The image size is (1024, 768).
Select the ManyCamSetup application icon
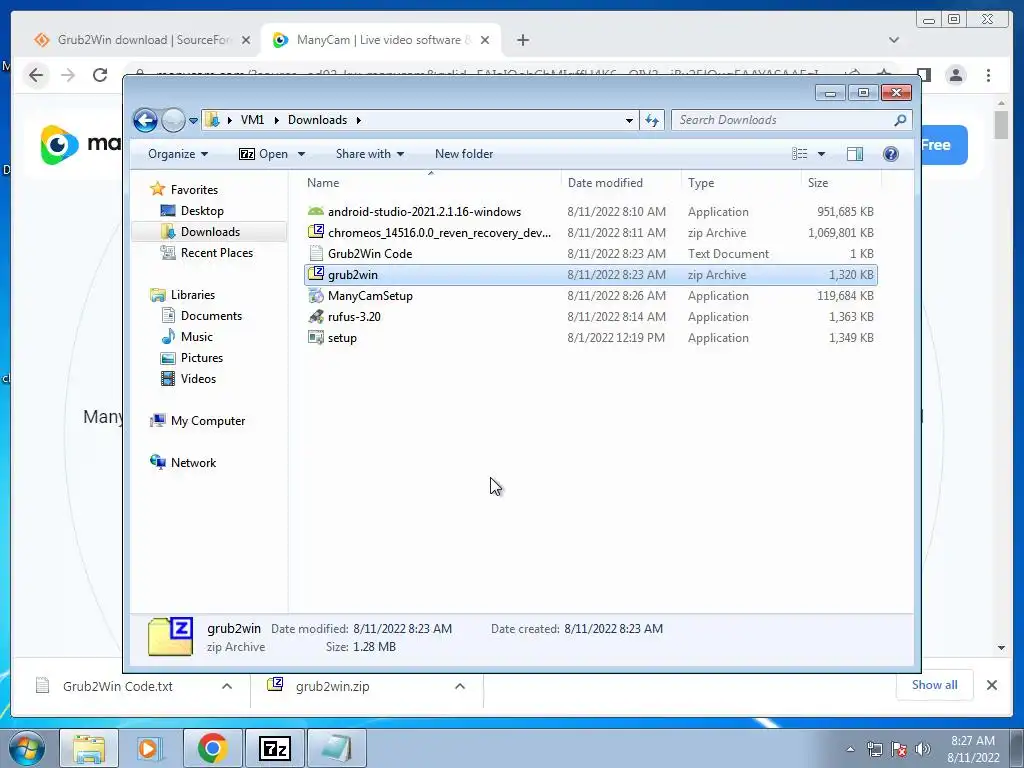coord(316,296)
